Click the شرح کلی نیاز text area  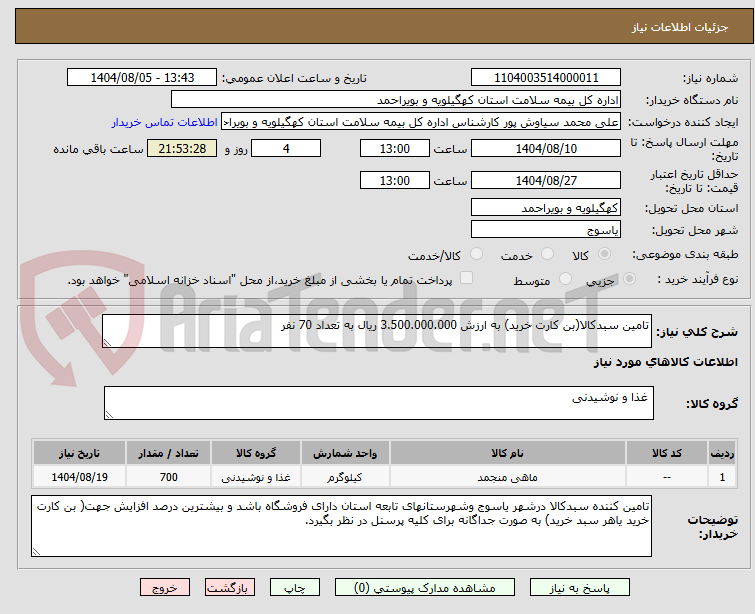coord(377,331)
